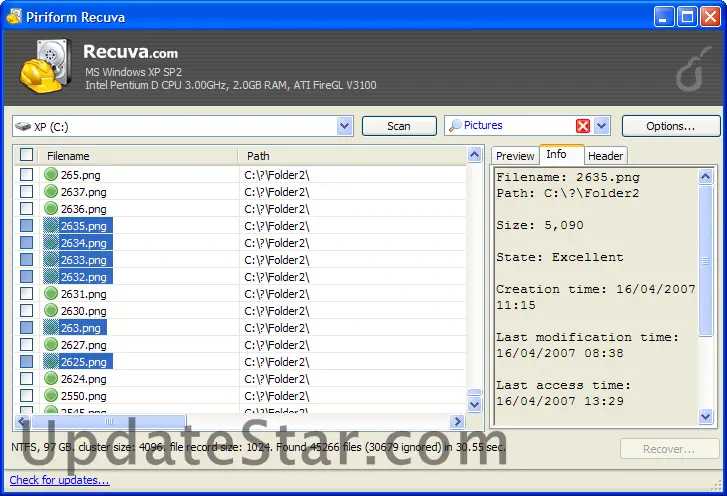Viewport: 727px width, 496px height.
Task: Check the box for 2624.png
Action: click(26, 379)
